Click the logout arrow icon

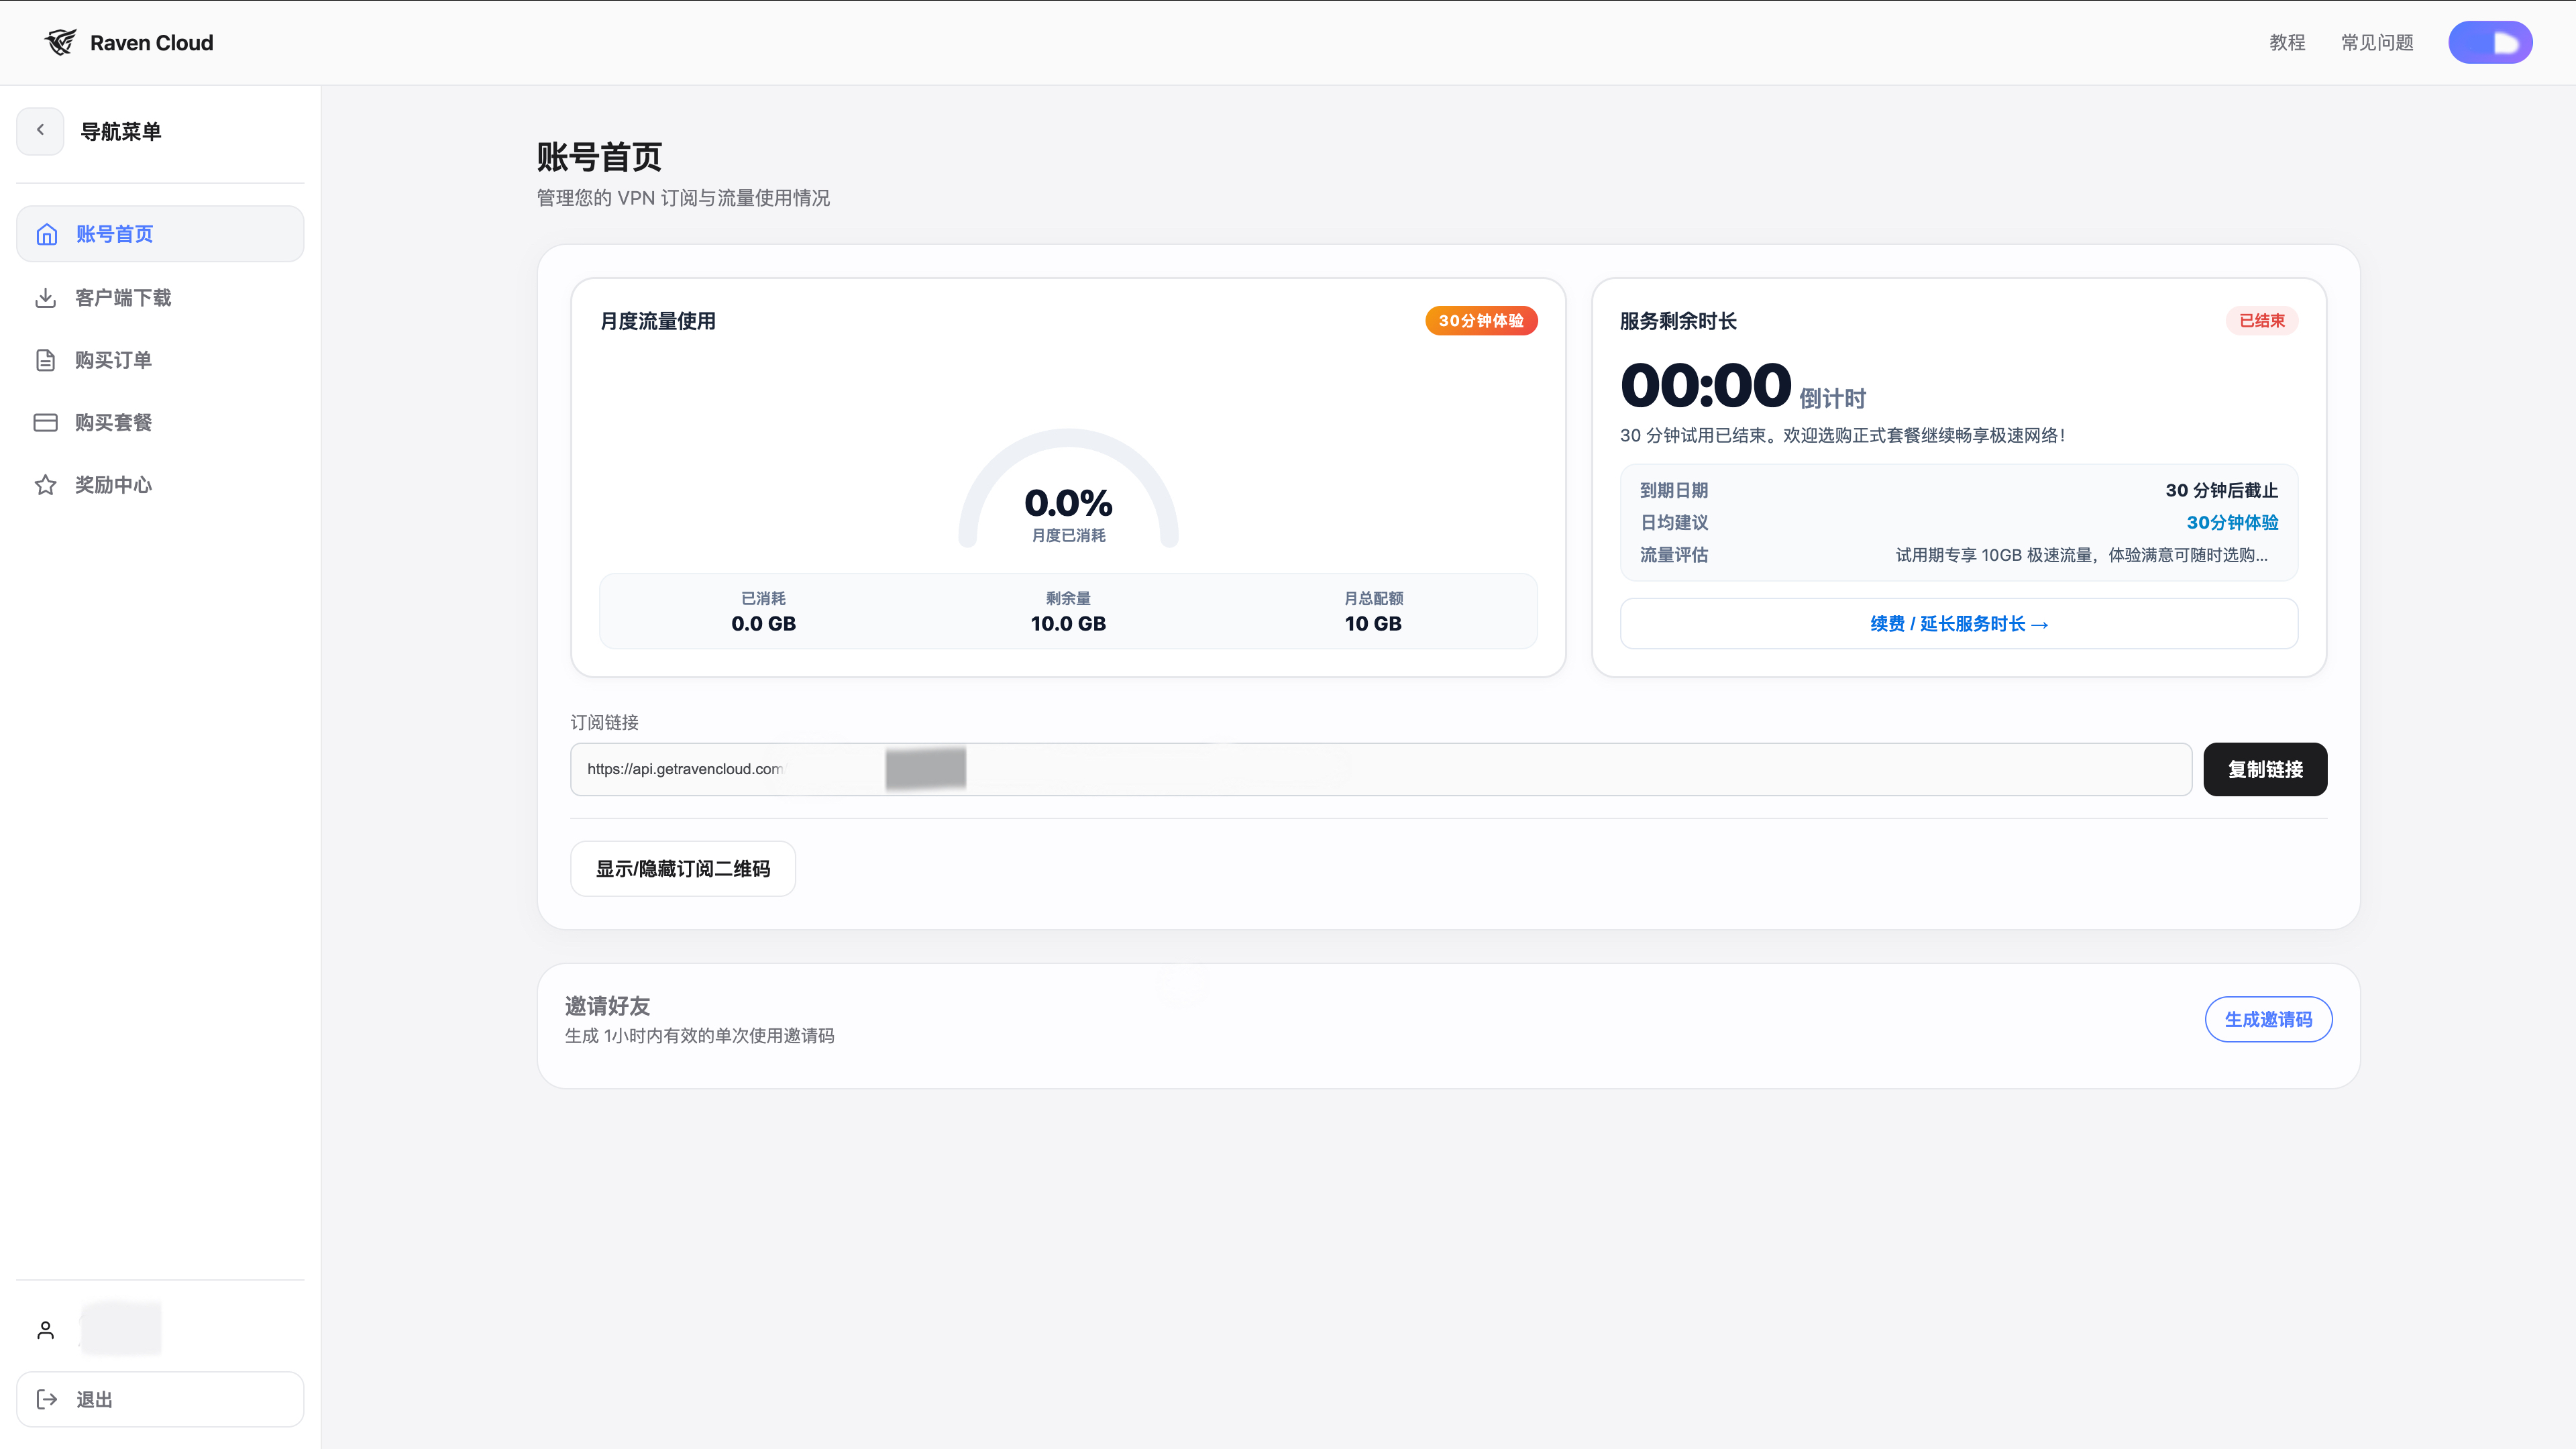point(46,1399)
